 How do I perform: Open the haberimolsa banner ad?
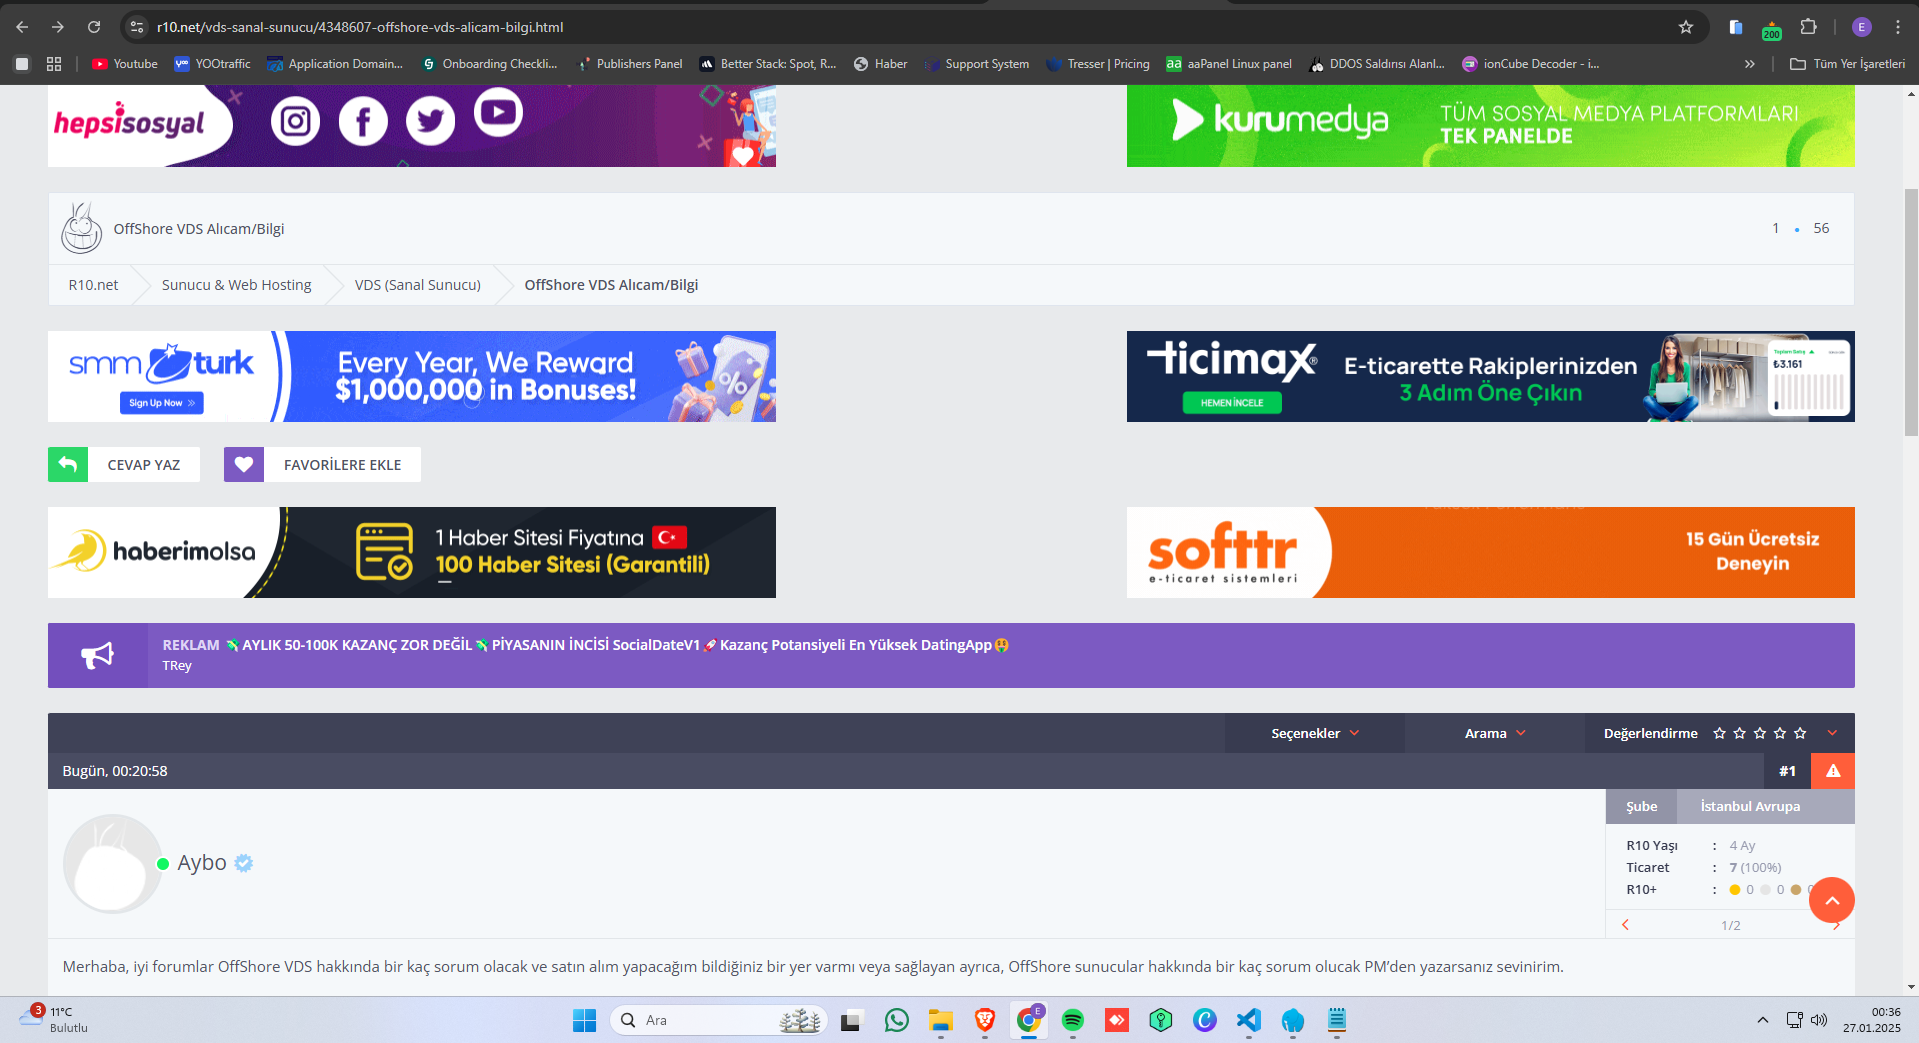[x=412, y=552]
